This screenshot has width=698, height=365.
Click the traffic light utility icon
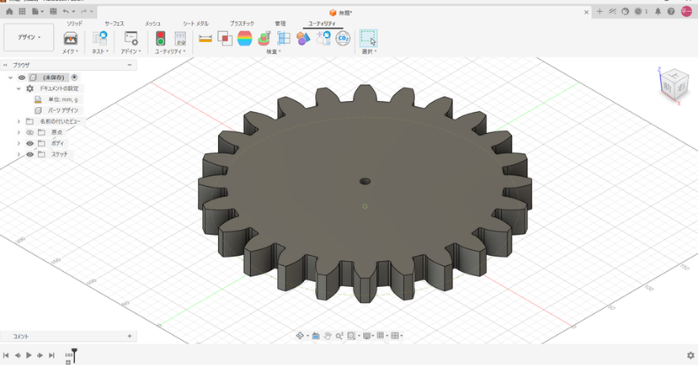click(160, 38)
